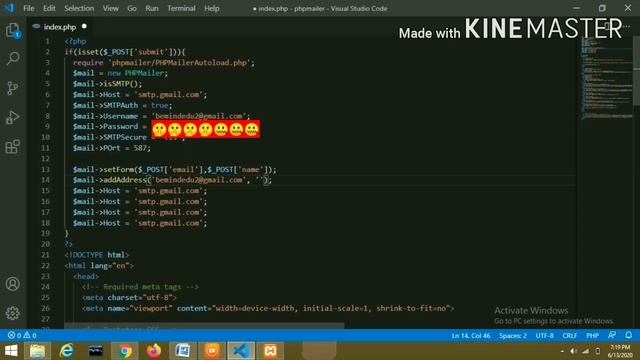This screenshot has height=360, width=640.
Task: Click 'setForm' on line 13
Action: tap(119, 169)
